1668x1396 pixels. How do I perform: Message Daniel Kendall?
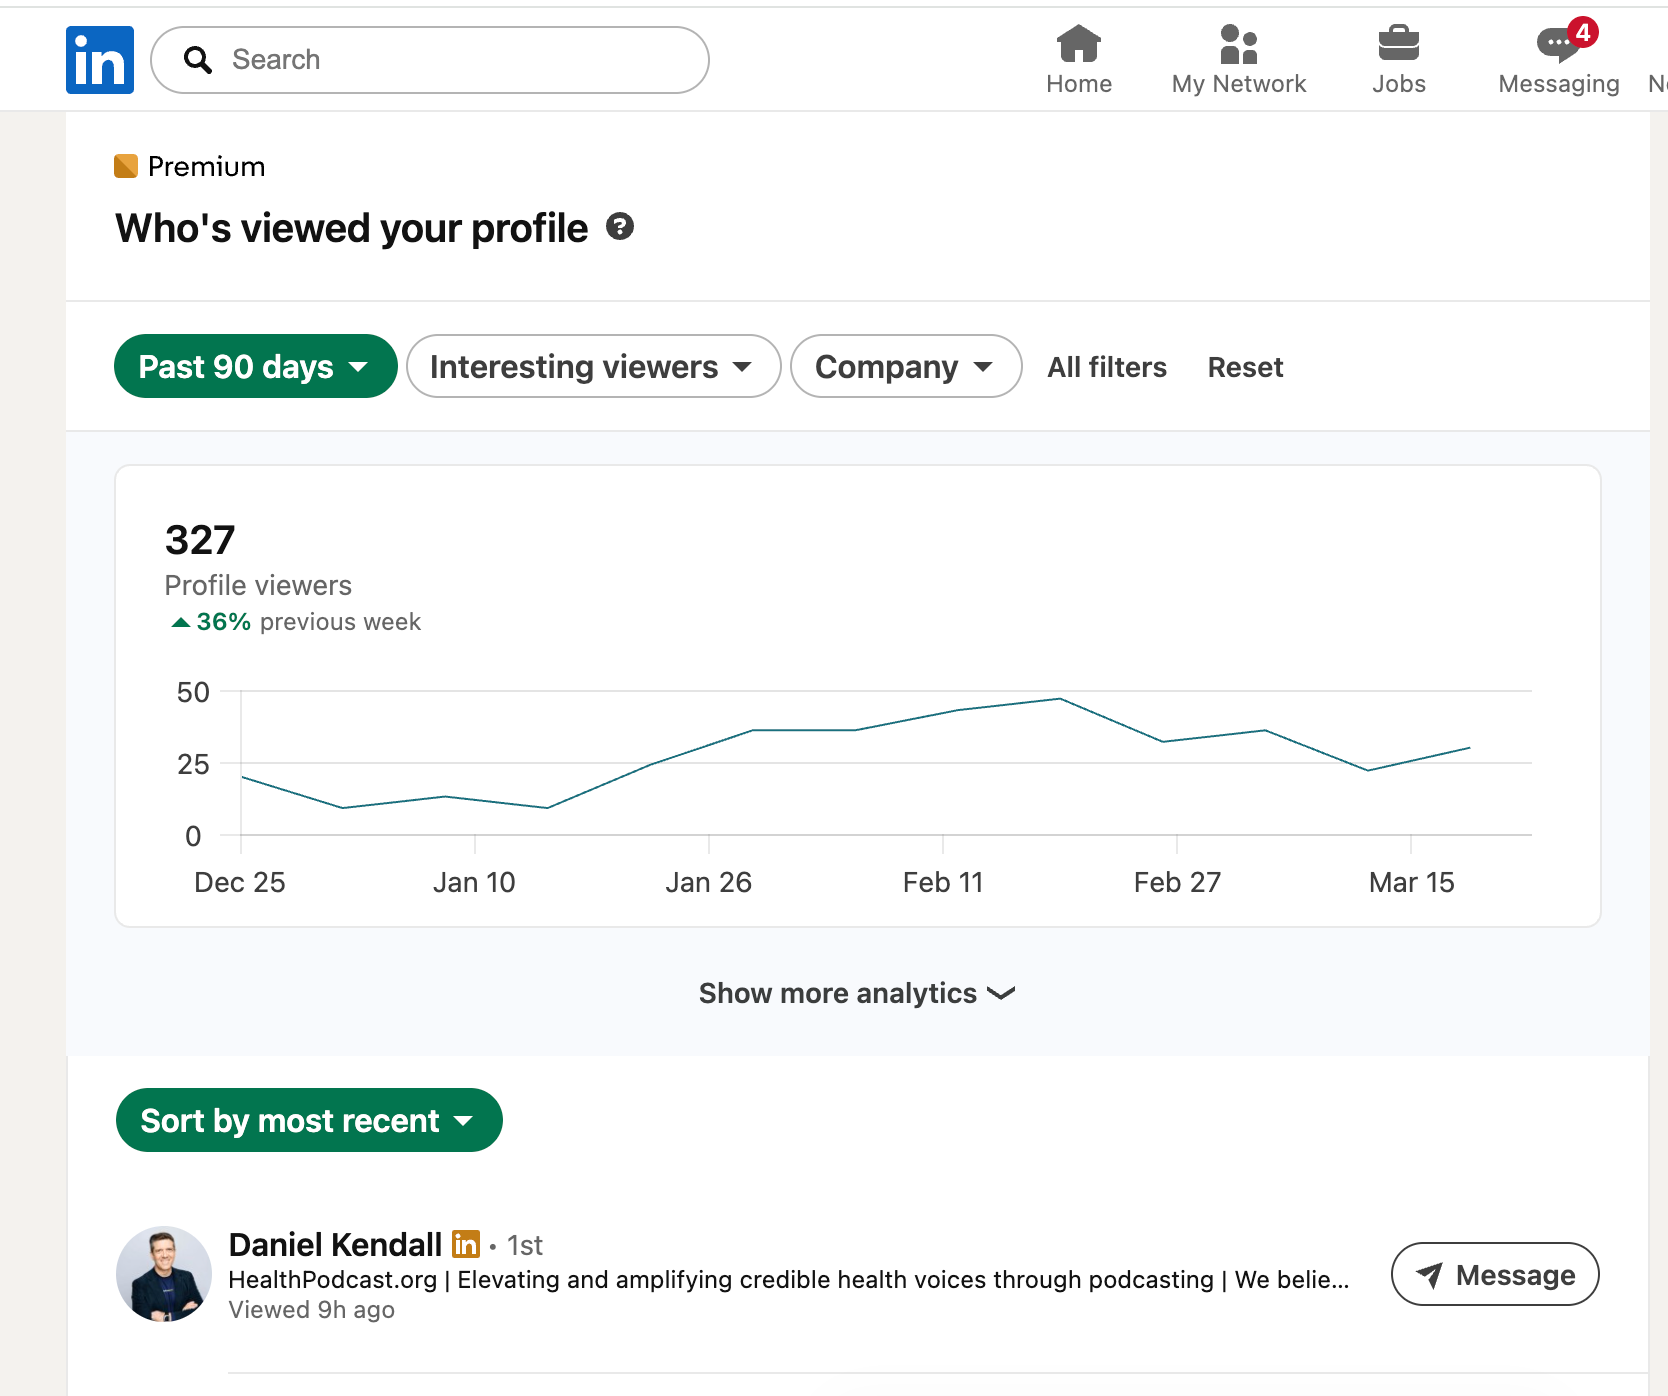pos(1494,1274)
